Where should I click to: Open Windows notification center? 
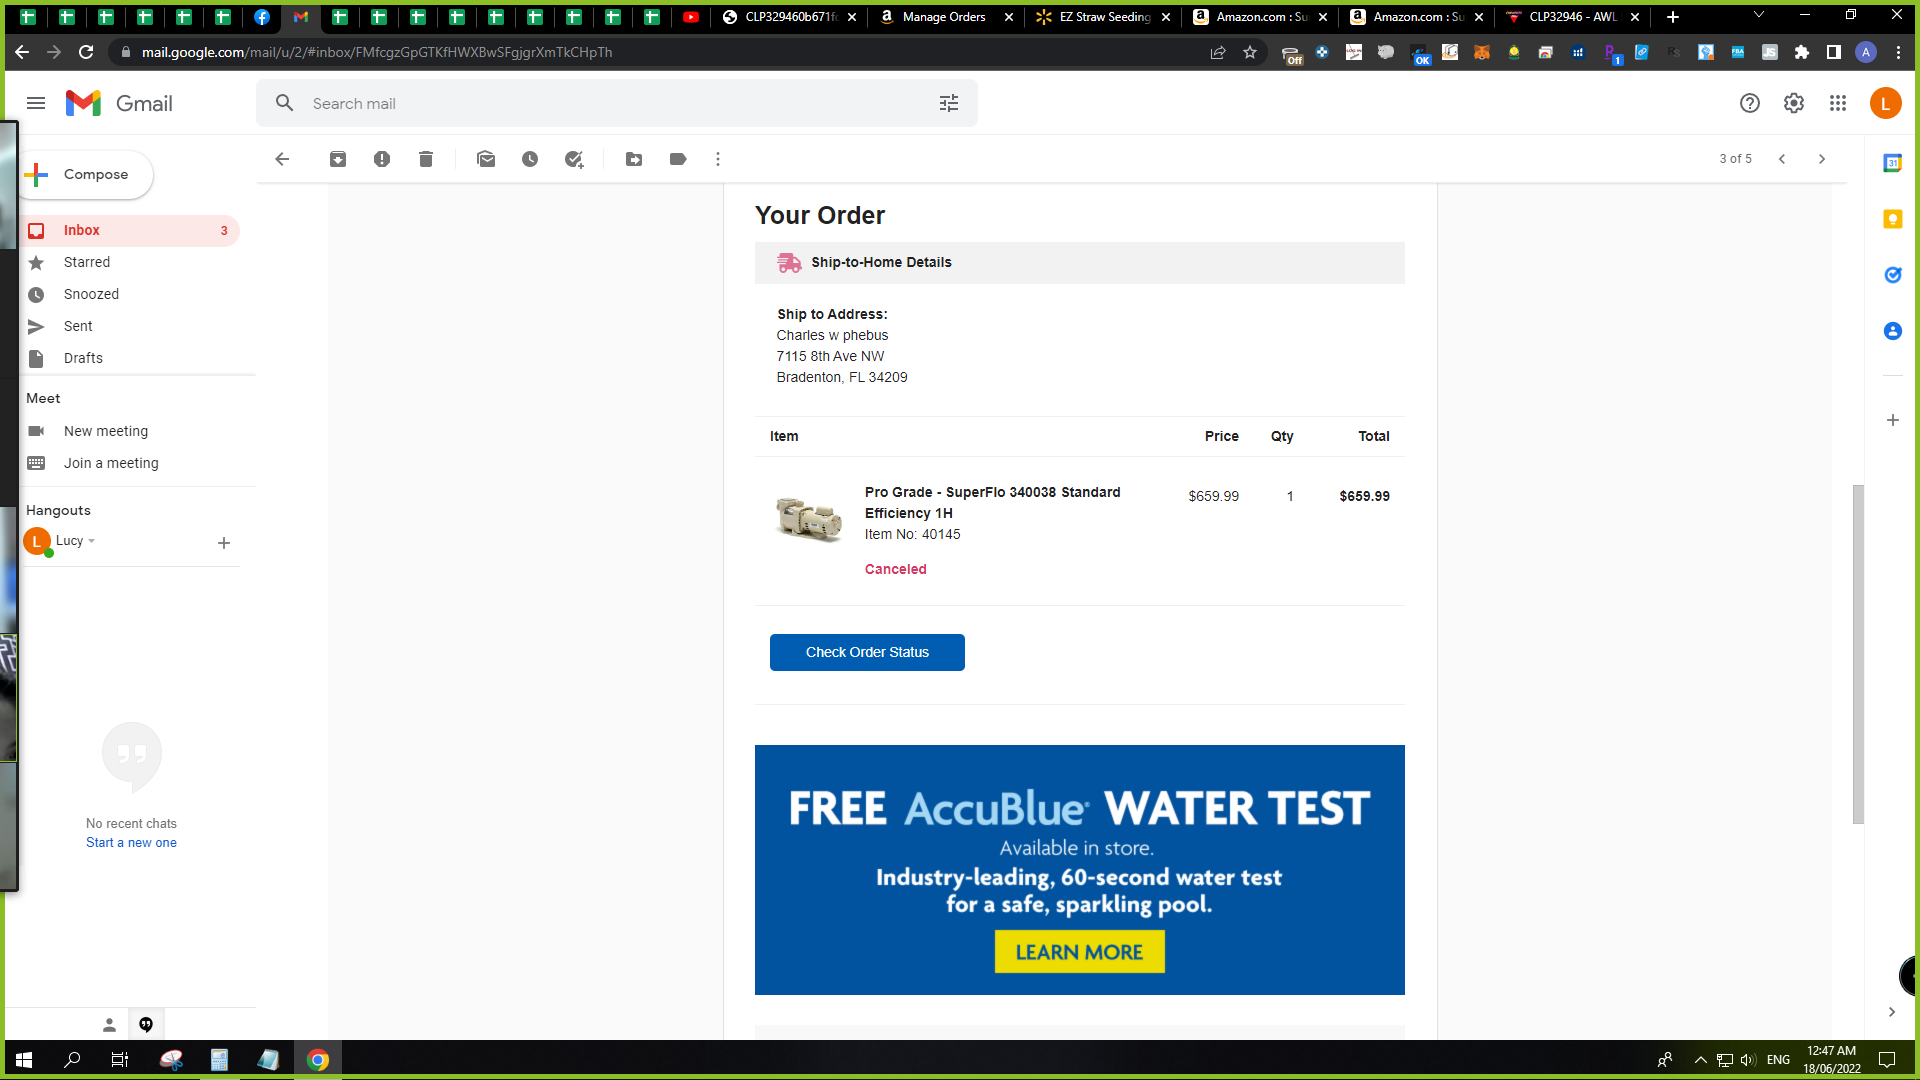click(1887, 1060)
